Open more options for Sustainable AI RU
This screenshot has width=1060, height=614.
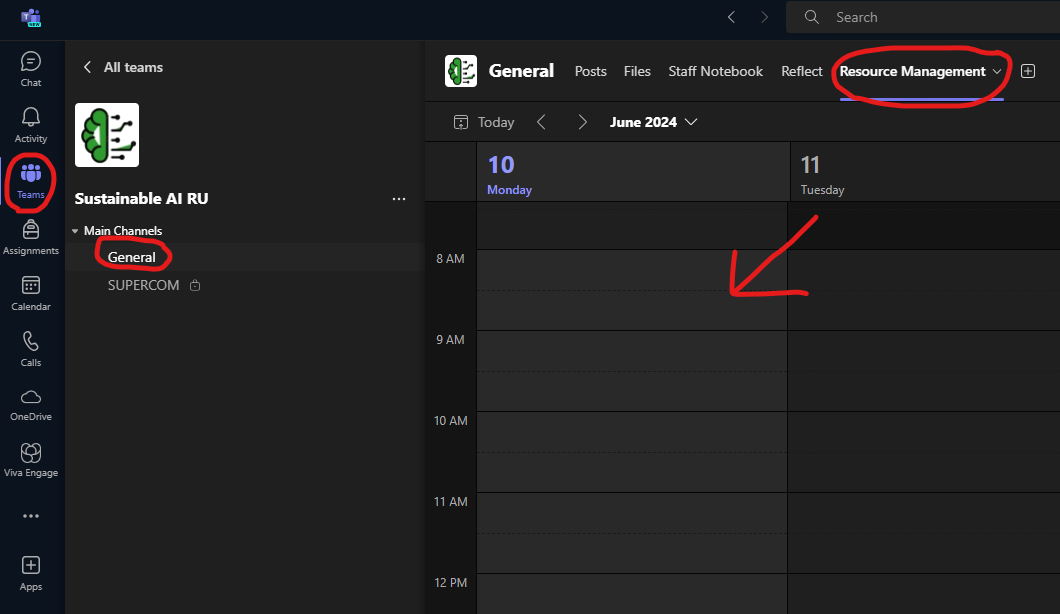click(399, 199)
